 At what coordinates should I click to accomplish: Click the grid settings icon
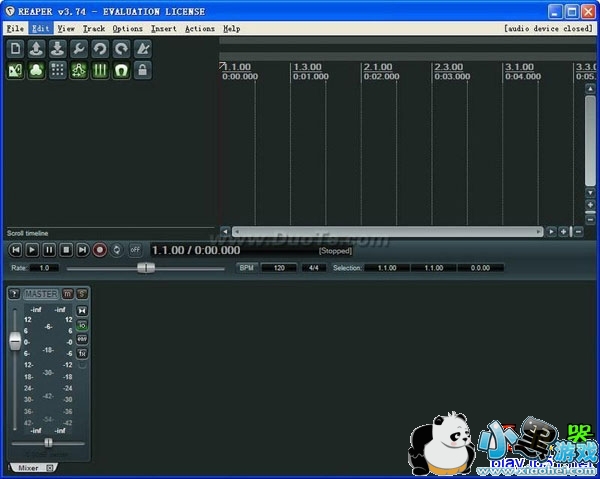pos(58,71)
